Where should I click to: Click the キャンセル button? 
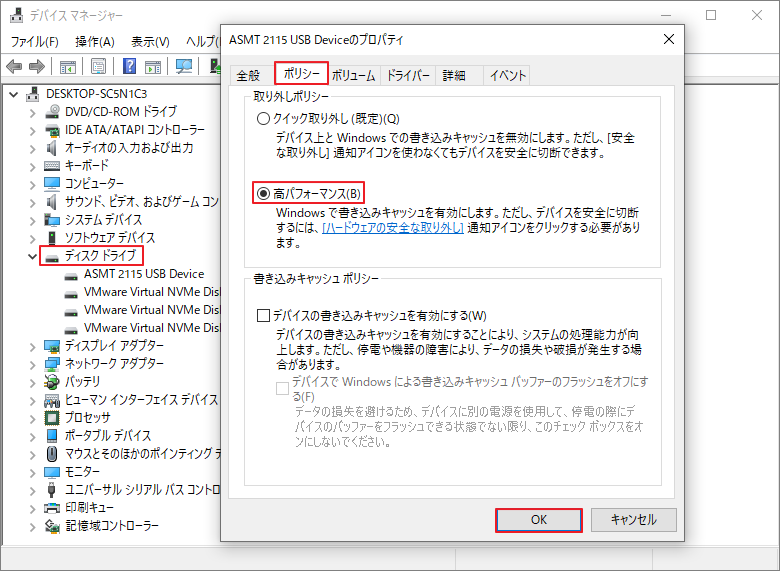[x=634, y=520]
